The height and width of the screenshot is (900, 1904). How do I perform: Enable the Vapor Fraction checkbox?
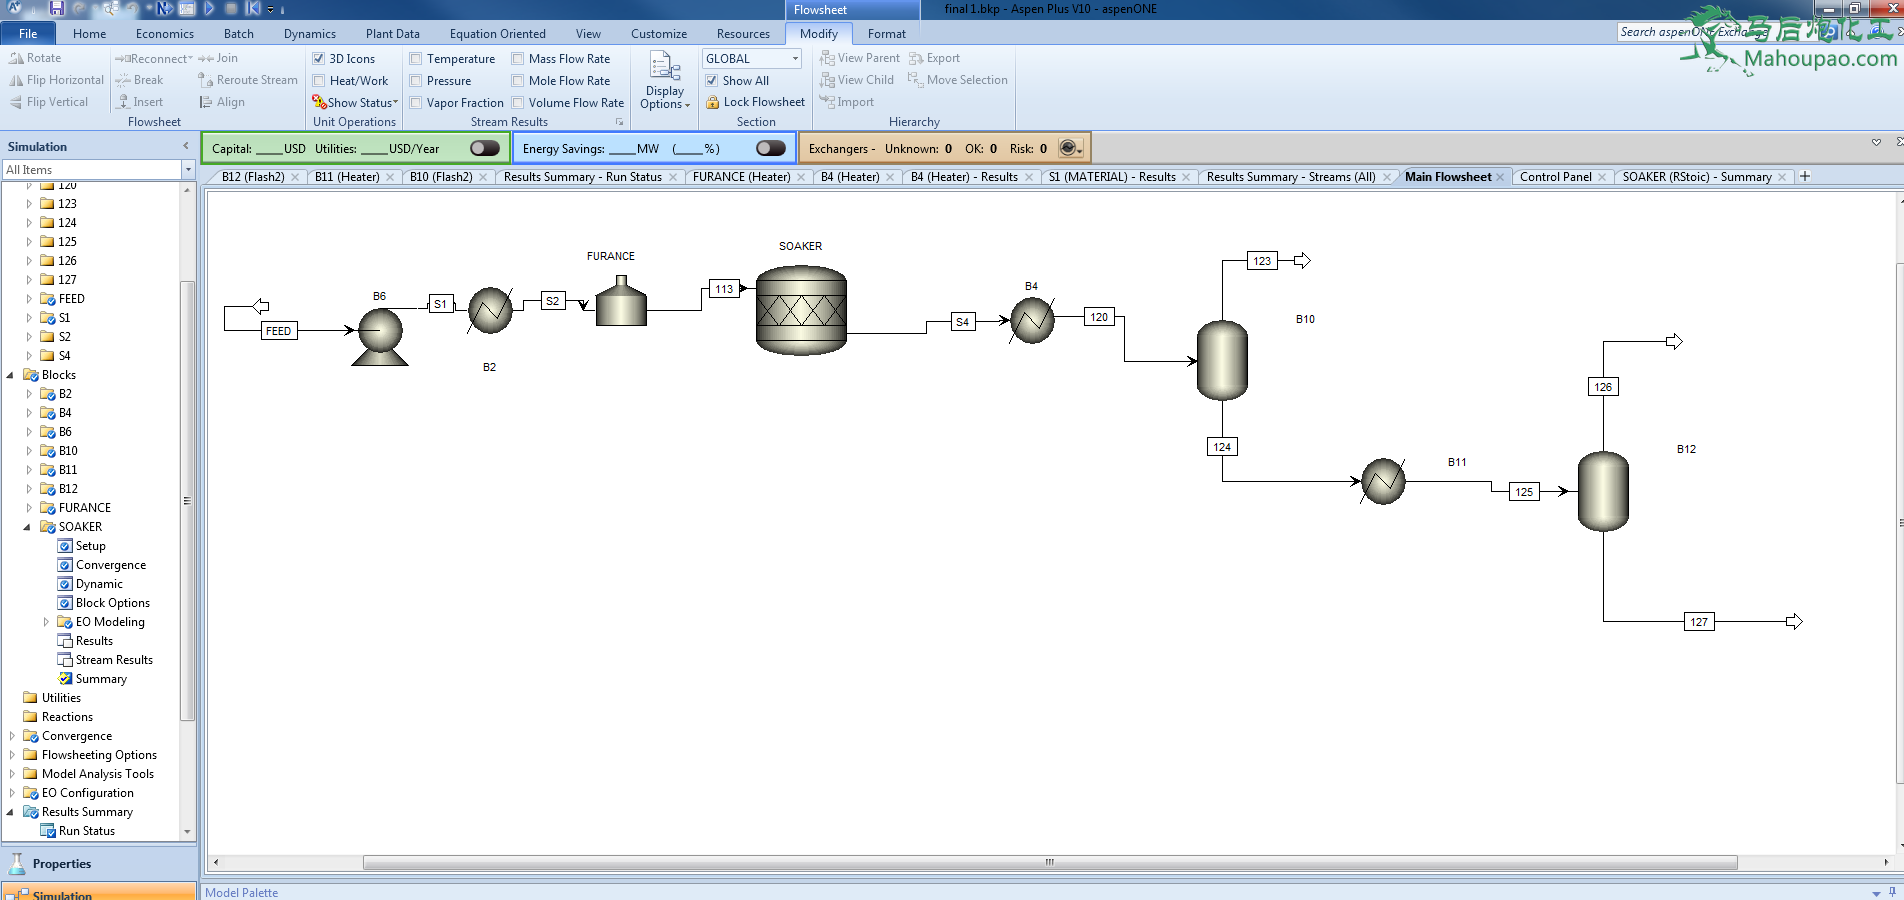[x=416, y=103]
